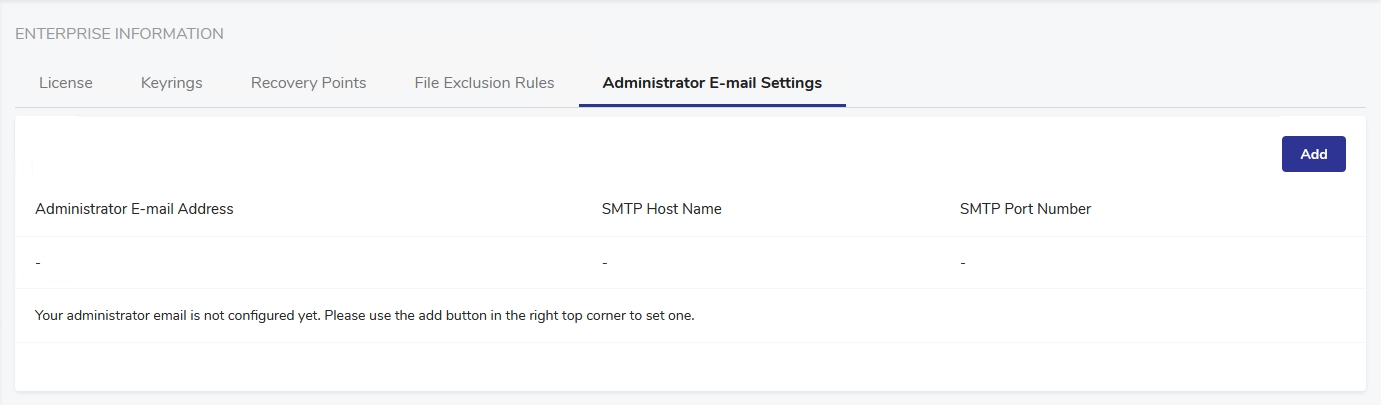This screenshot has height=405, width=1381.
Task: Click the gray area right of the tabs
Action: [x=1100, y=83]
